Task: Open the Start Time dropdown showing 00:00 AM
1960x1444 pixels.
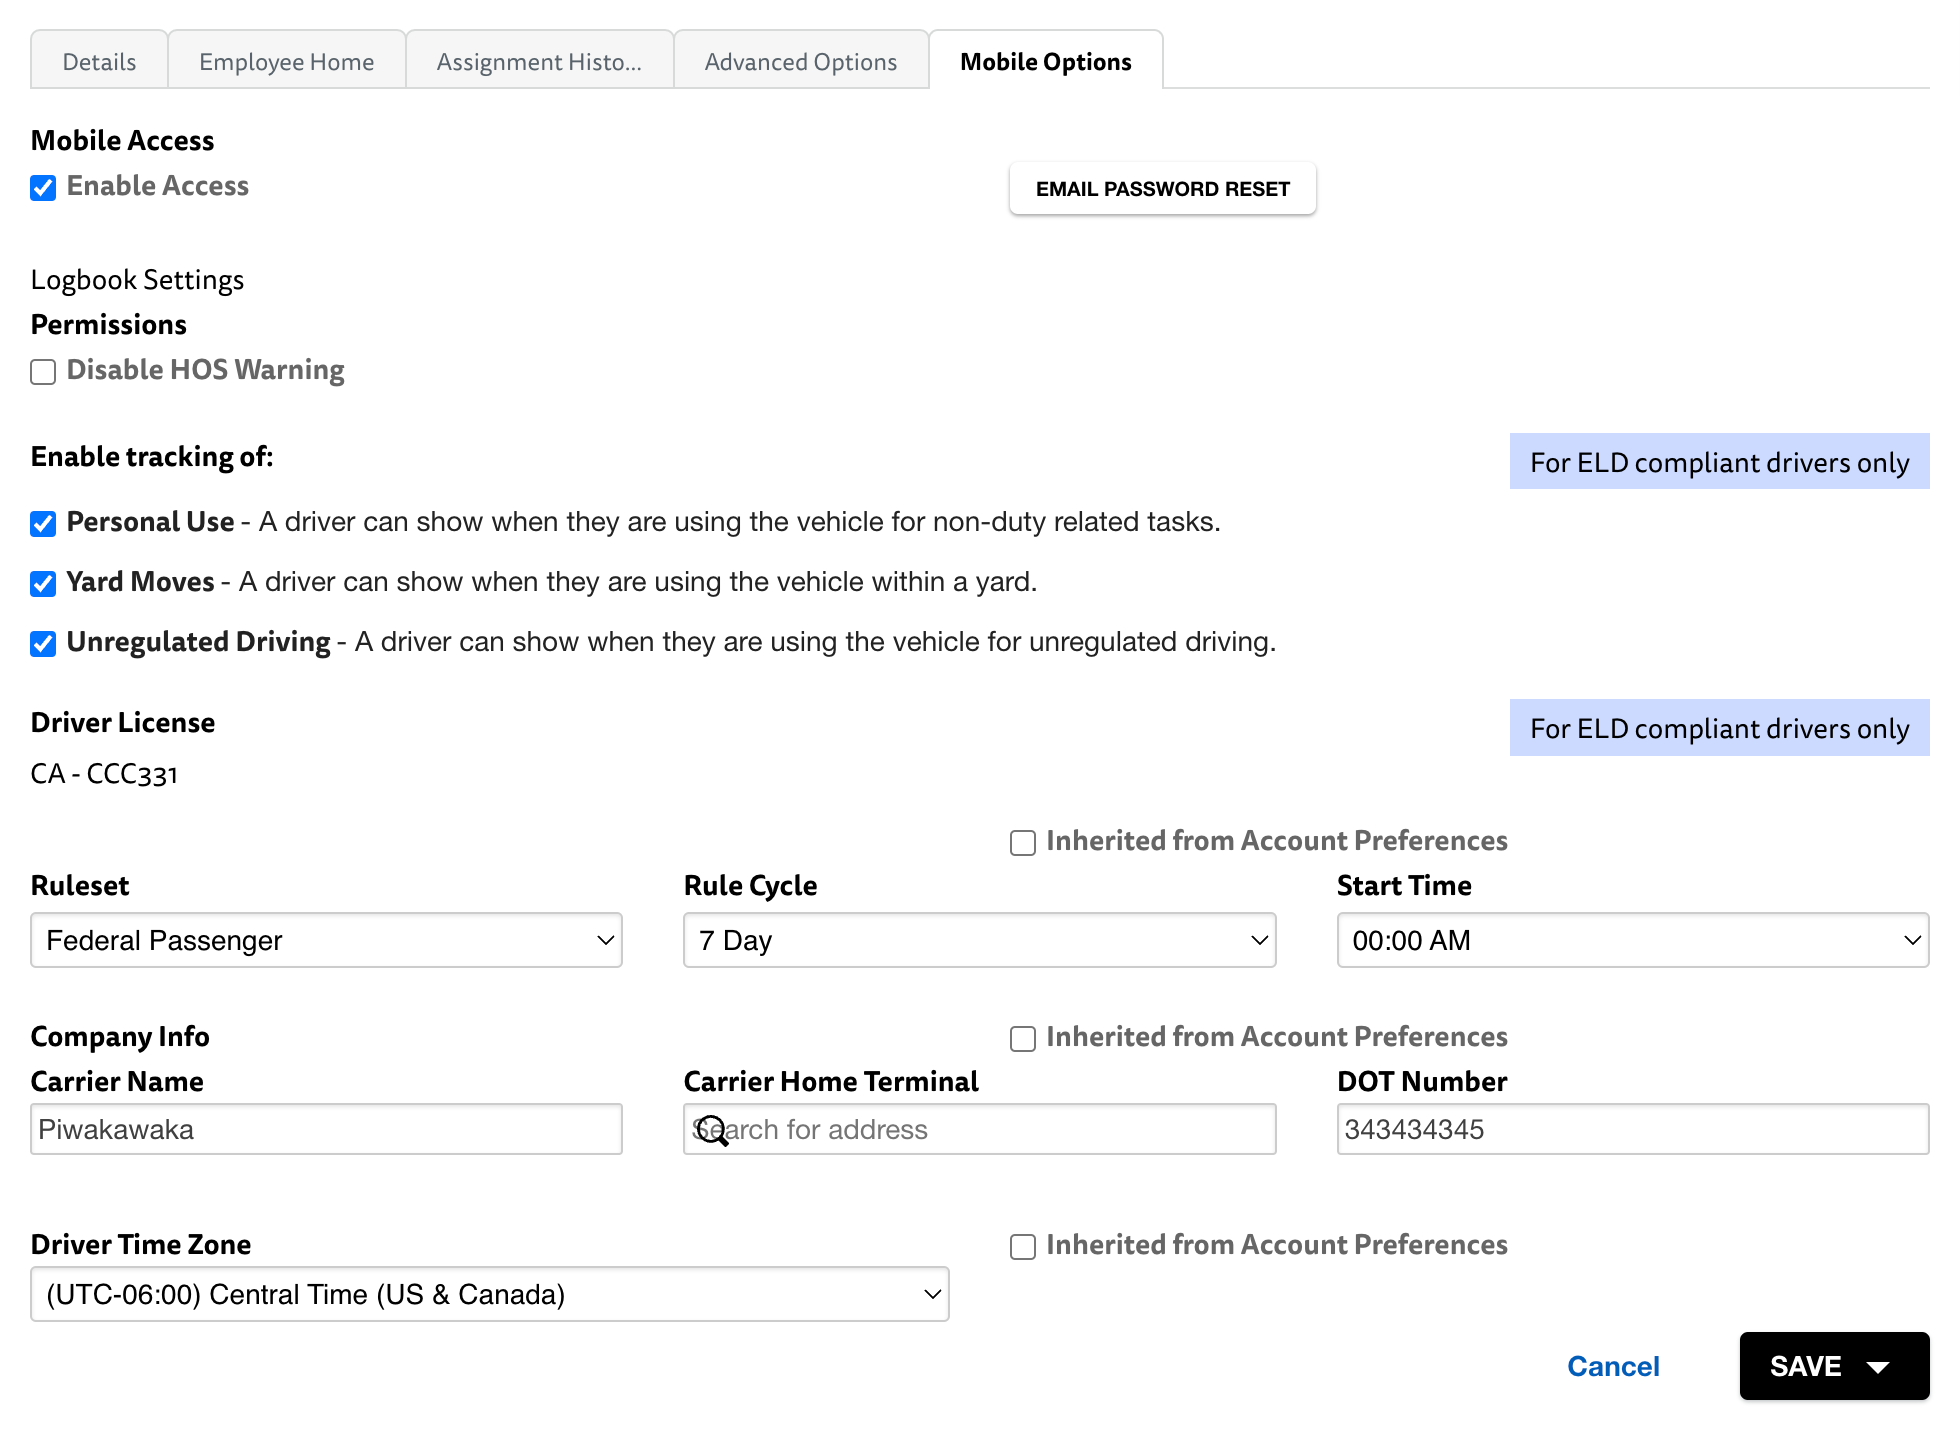Action: [1633, 940]
